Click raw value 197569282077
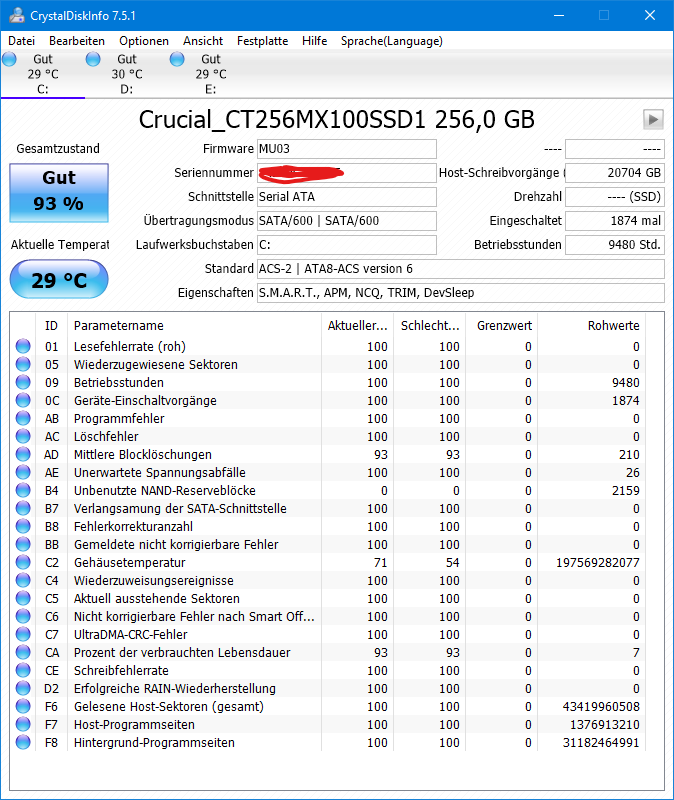The width and height of the screenshot is (674, 800). point(597,563)
